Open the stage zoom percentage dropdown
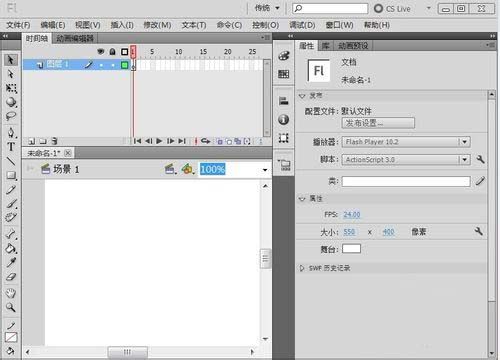 265,170
